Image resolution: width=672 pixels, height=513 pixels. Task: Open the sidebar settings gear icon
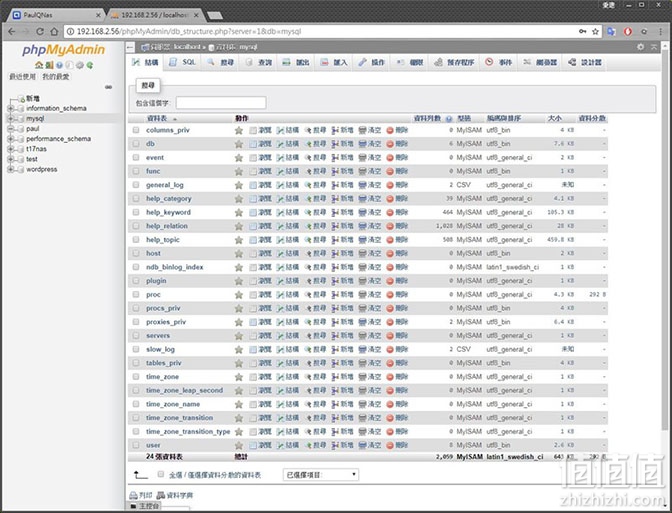(x=79, y=65)
